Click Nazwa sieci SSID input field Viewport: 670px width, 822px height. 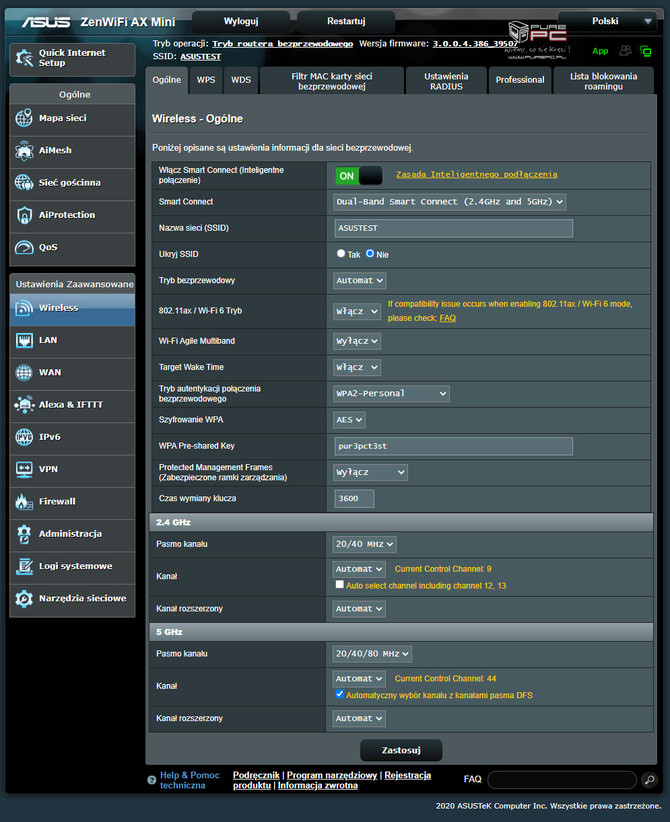pyautogui.click(x=453, y=228)
